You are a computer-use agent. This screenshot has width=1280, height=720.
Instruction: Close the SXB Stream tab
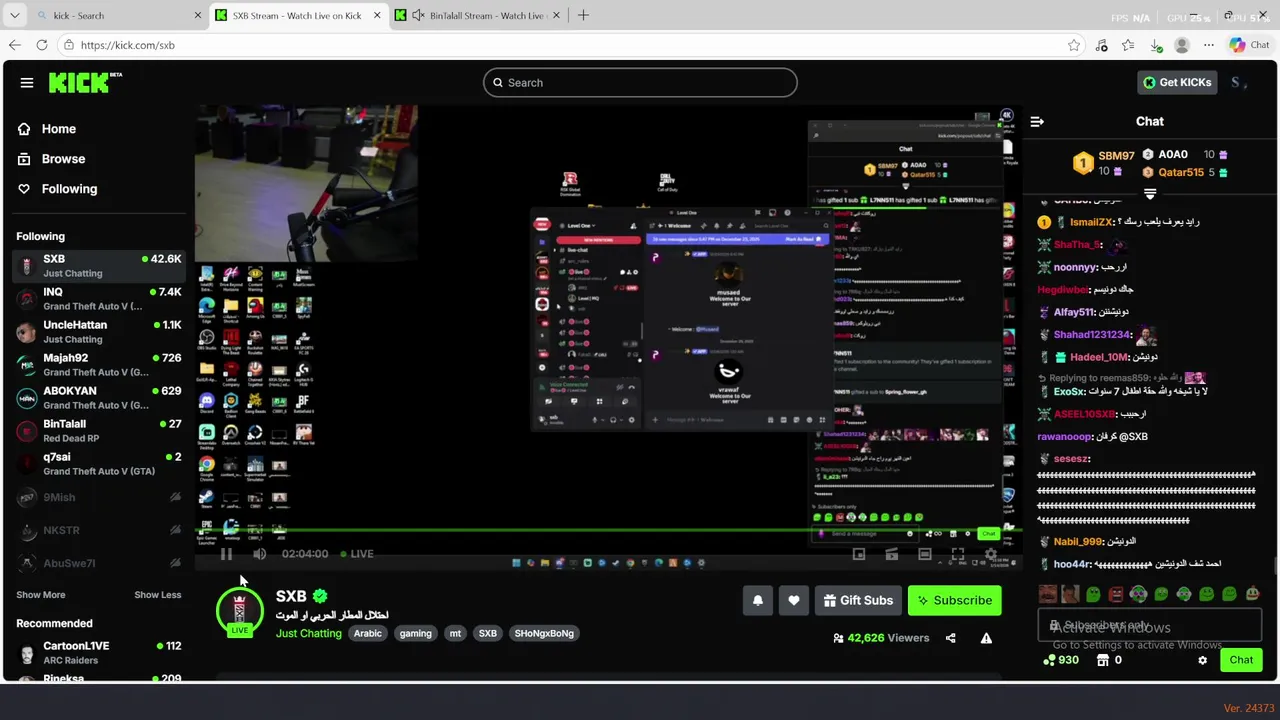tap(378, 16)
